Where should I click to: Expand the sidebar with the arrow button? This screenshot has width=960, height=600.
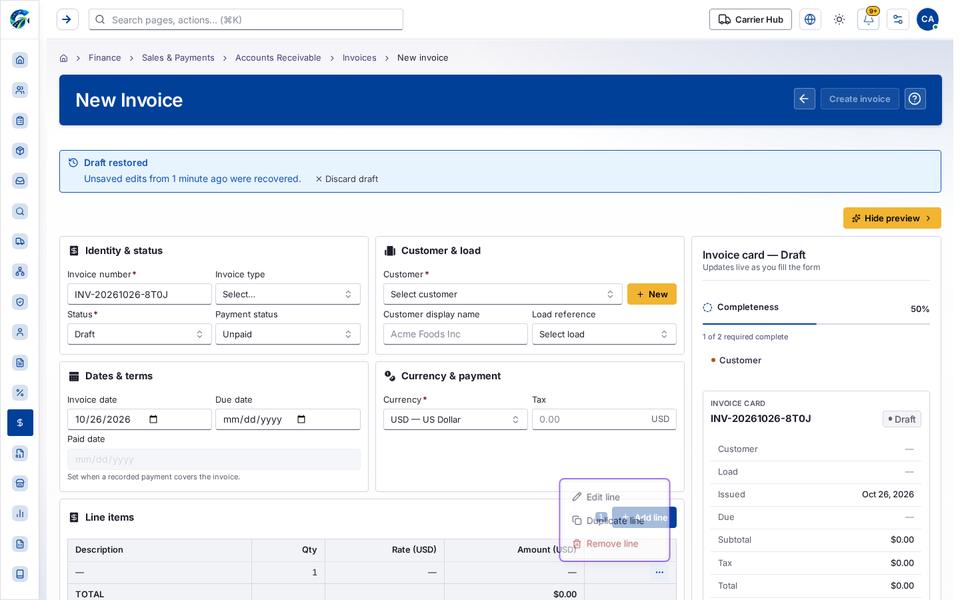pos(67,20)
